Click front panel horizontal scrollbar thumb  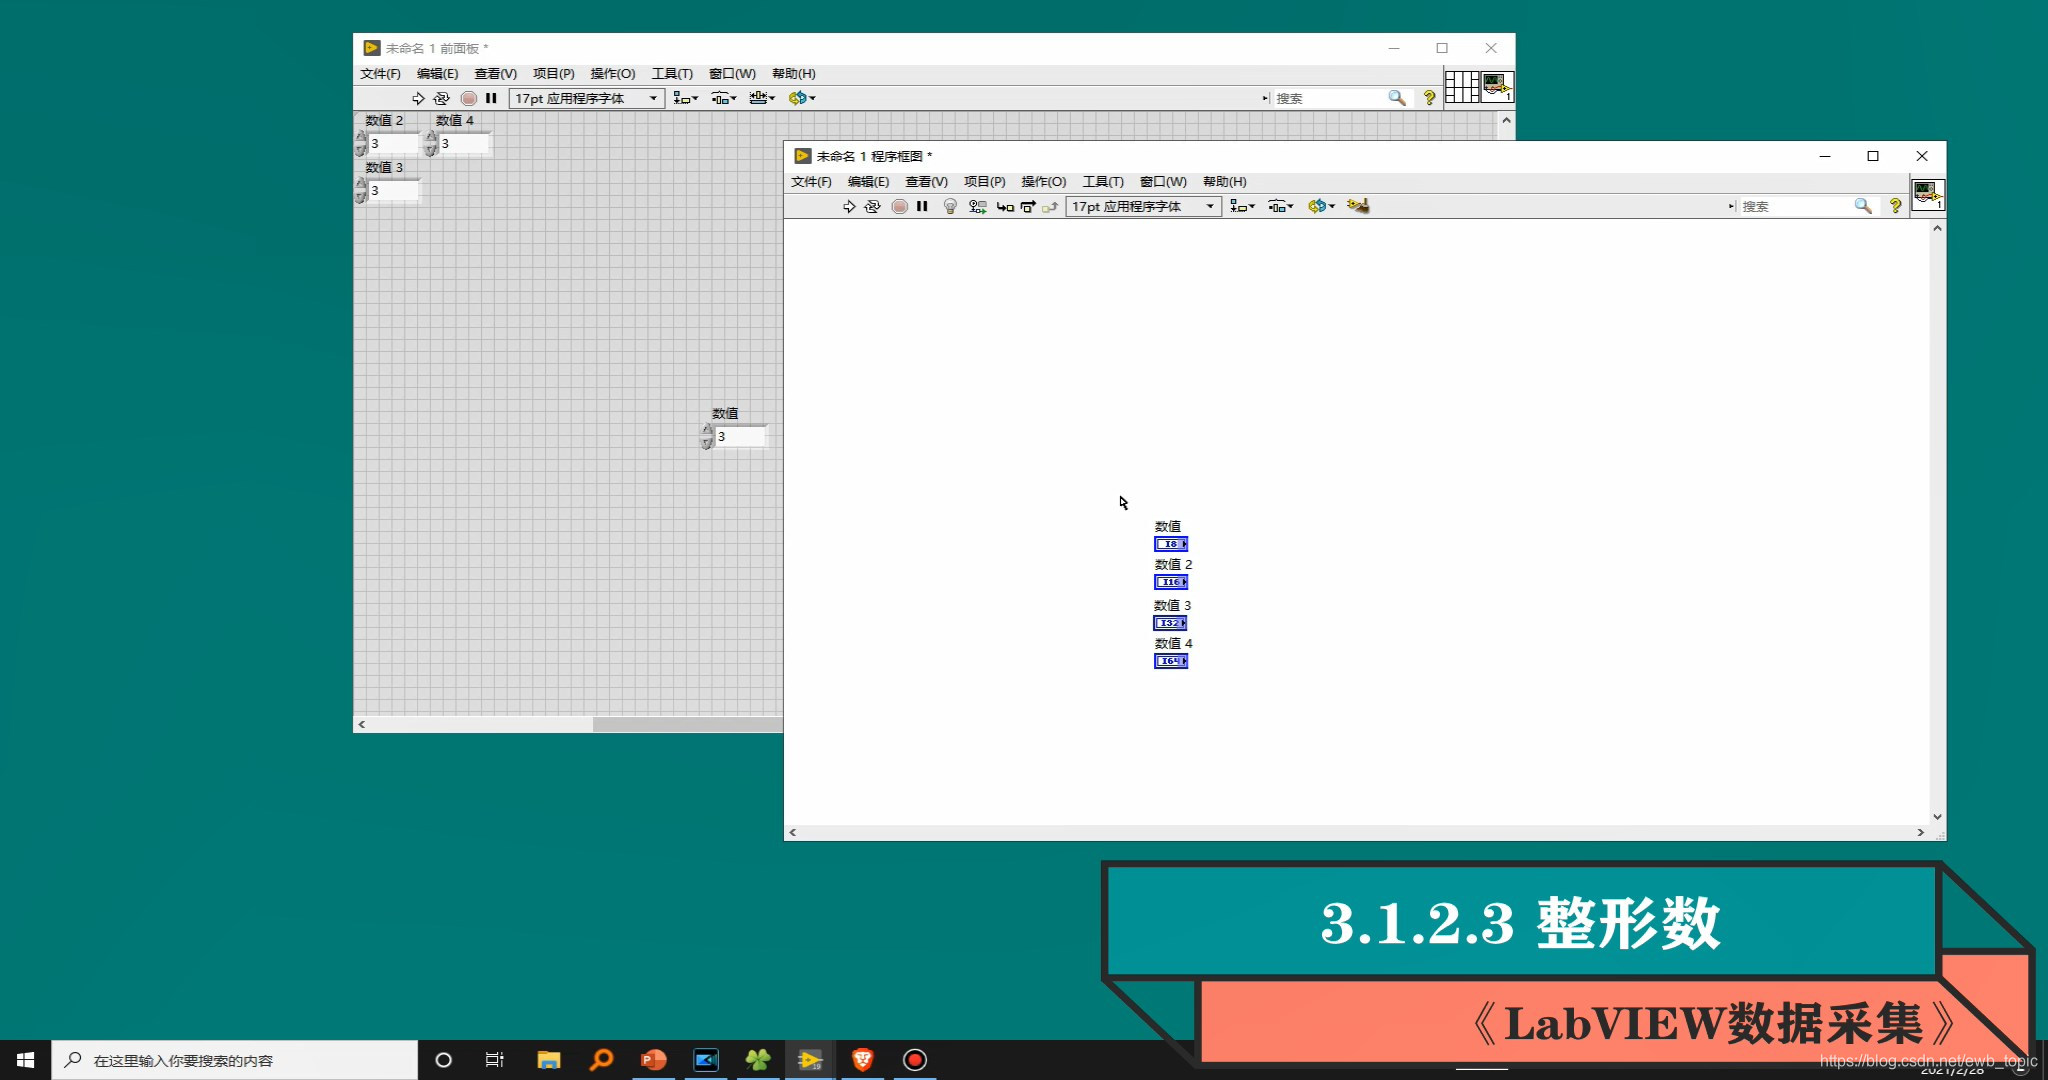688,724
